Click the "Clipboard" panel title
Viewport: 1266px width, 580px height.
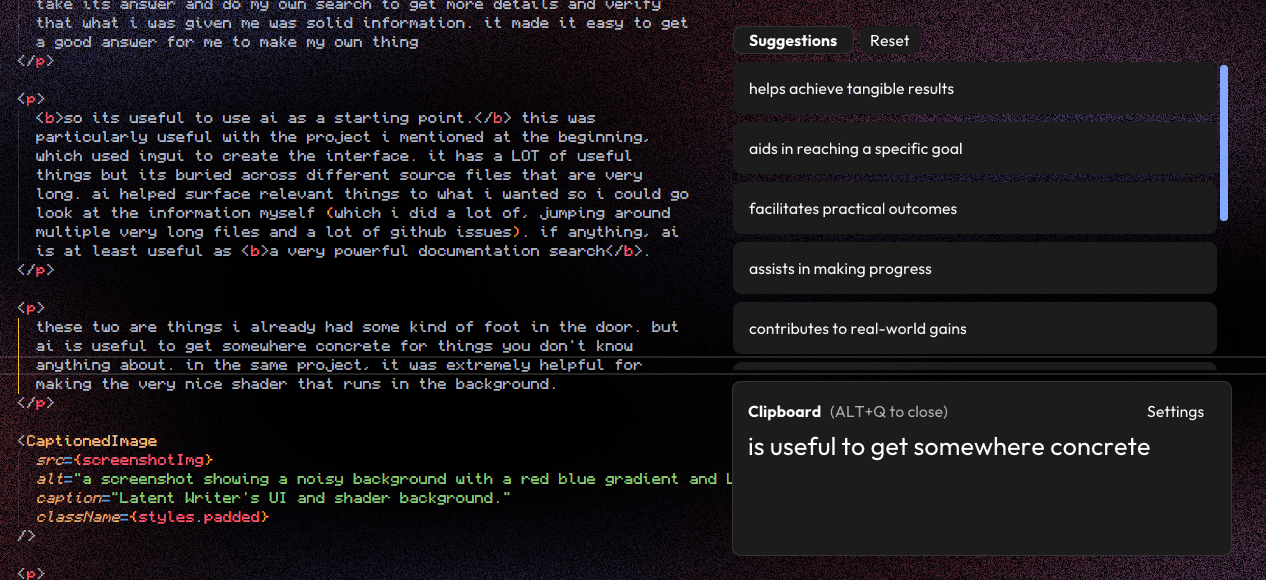784,412
